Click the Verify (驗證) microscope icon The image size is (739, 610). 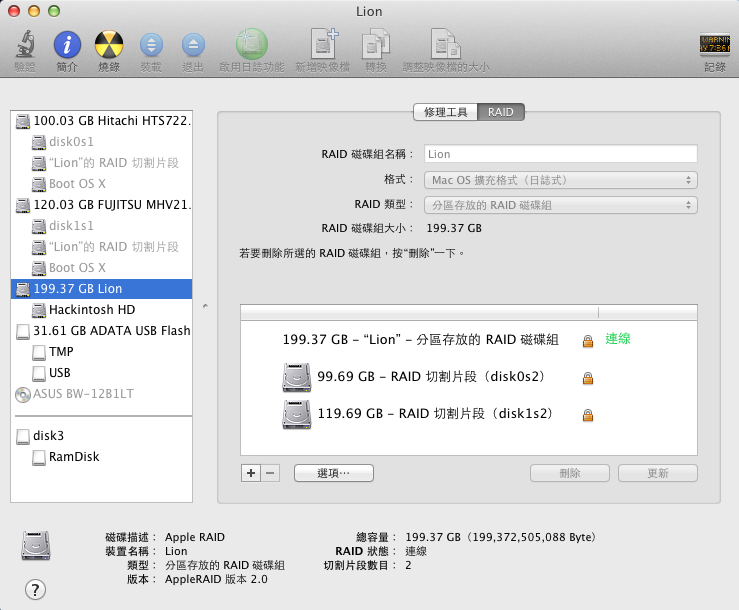pyautogui.click(x=25, y=44)
